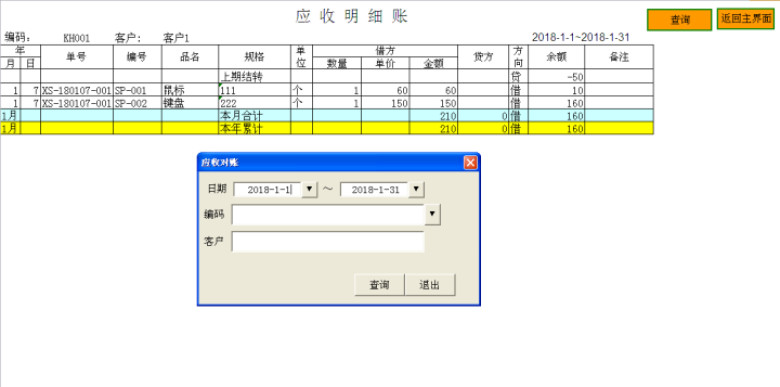
Task: Click the 金额 cell 210 in 本月合计 row
Action: point(433,116)
